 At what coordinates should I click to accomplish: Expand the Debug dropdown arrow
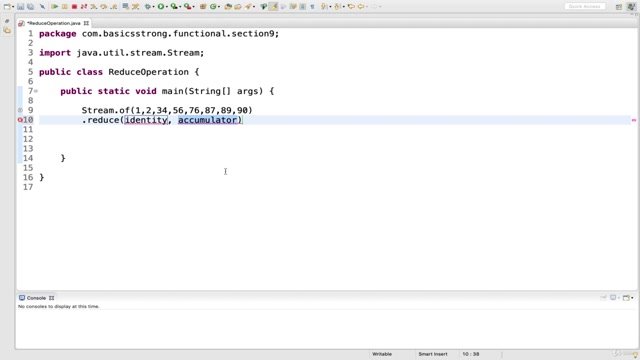[x=153, y=7]
